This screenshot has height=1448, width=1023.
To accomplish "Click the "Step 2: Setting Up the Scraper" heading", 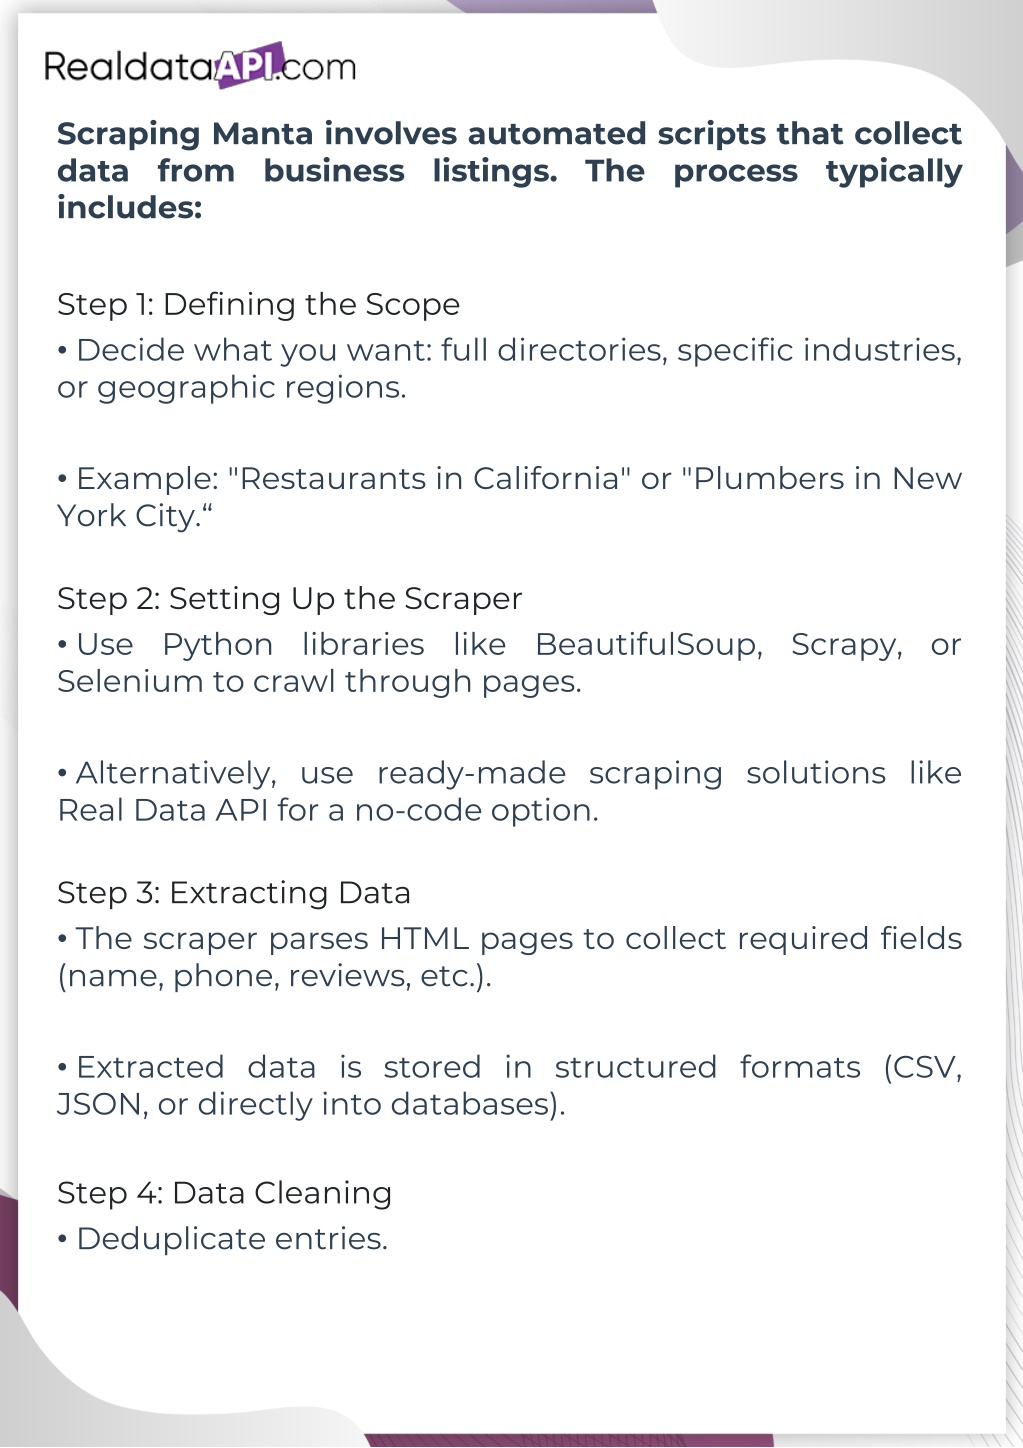I will (289, 598).
